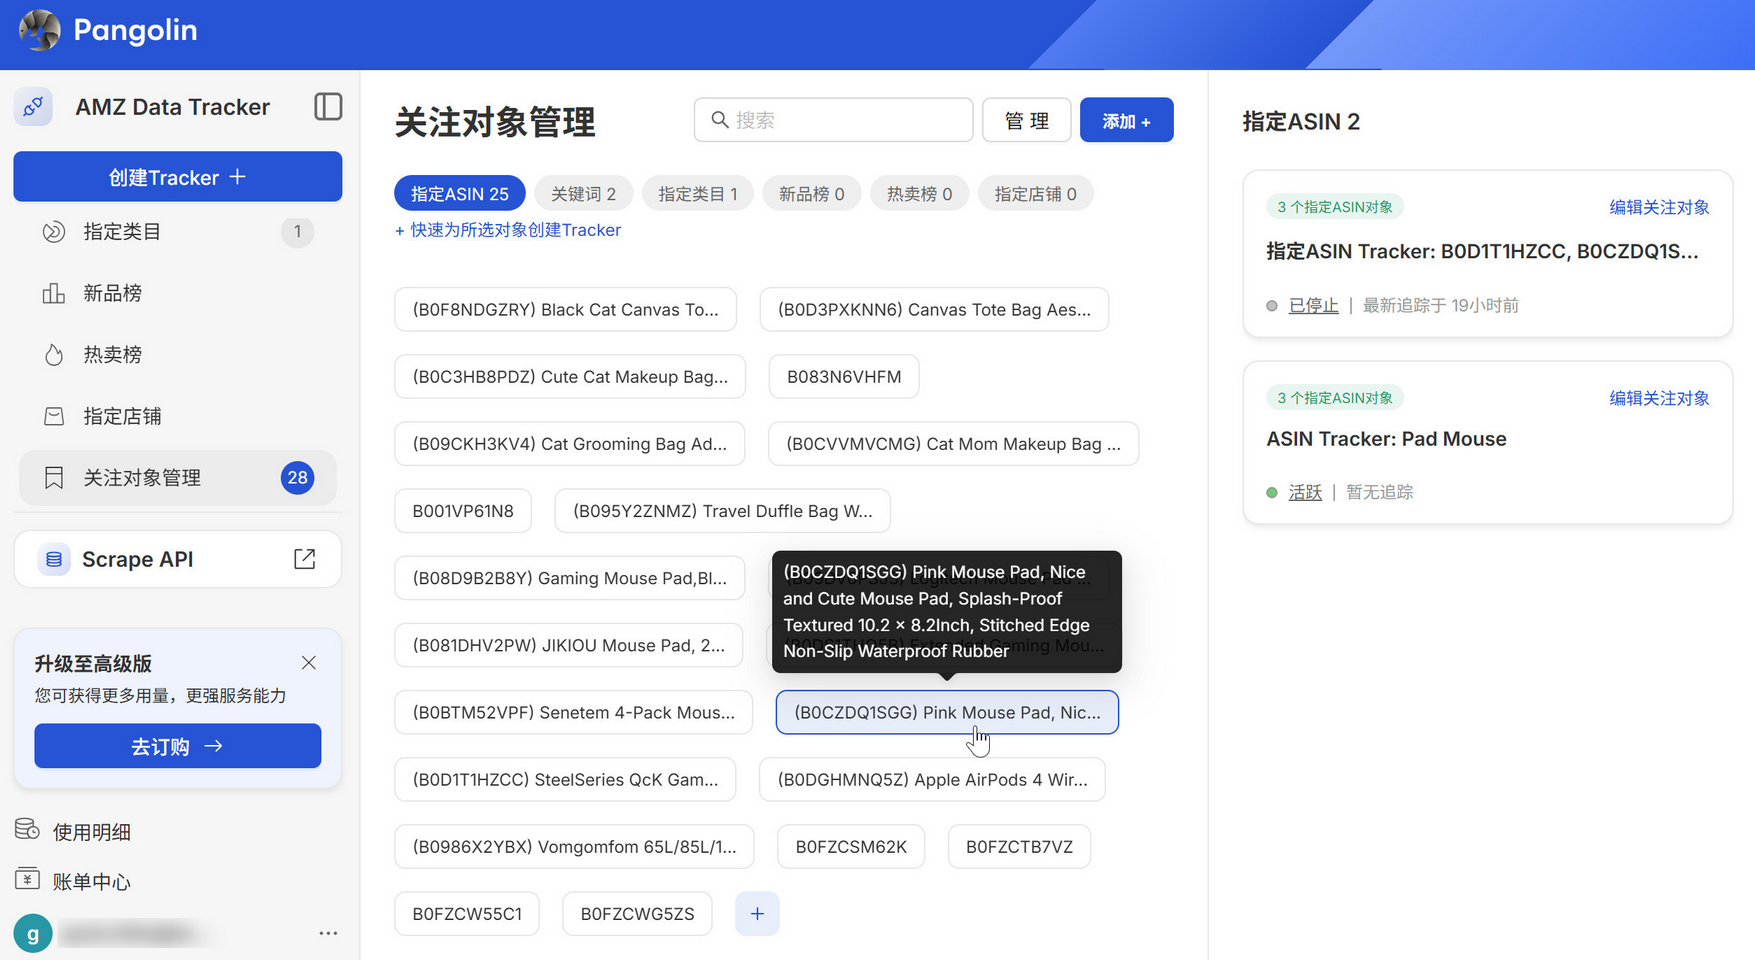The image size is (1755, 960).
Task: Click the 添加 + button
Action: pos(1126,121)
